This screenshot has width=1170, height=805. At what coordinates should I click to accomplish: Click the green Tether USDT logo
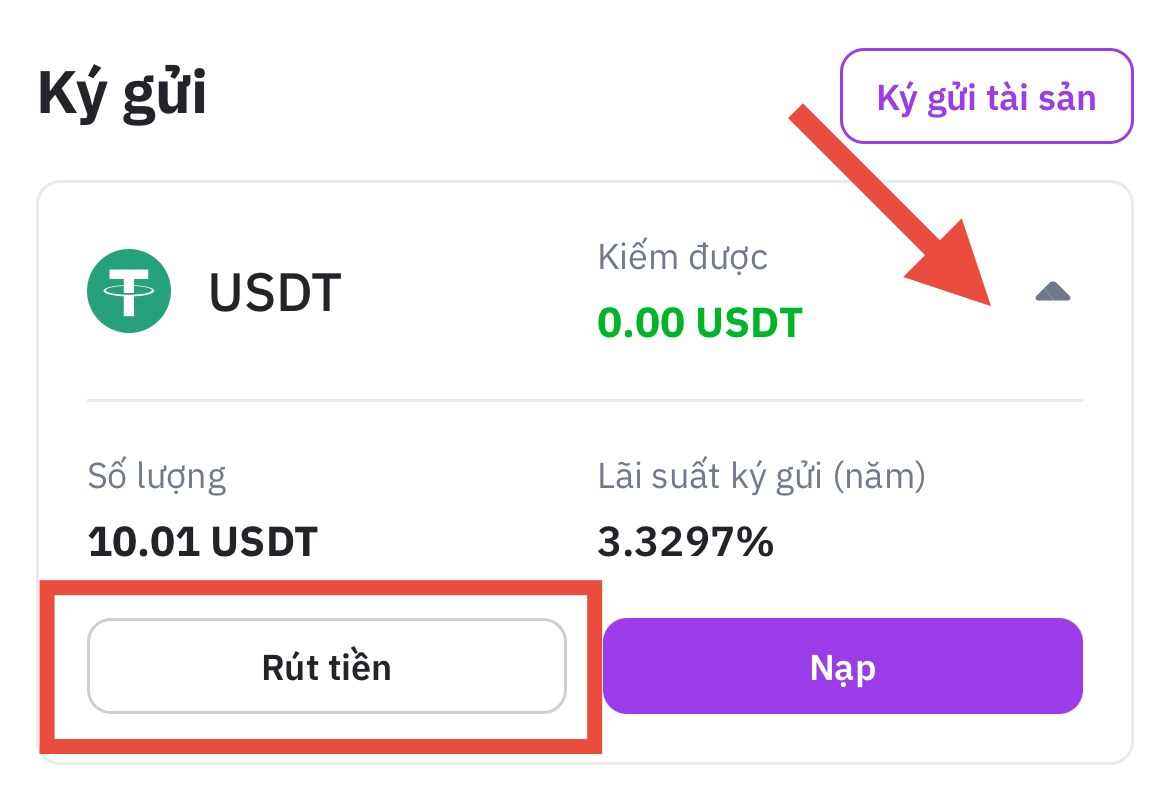(129, 291)
